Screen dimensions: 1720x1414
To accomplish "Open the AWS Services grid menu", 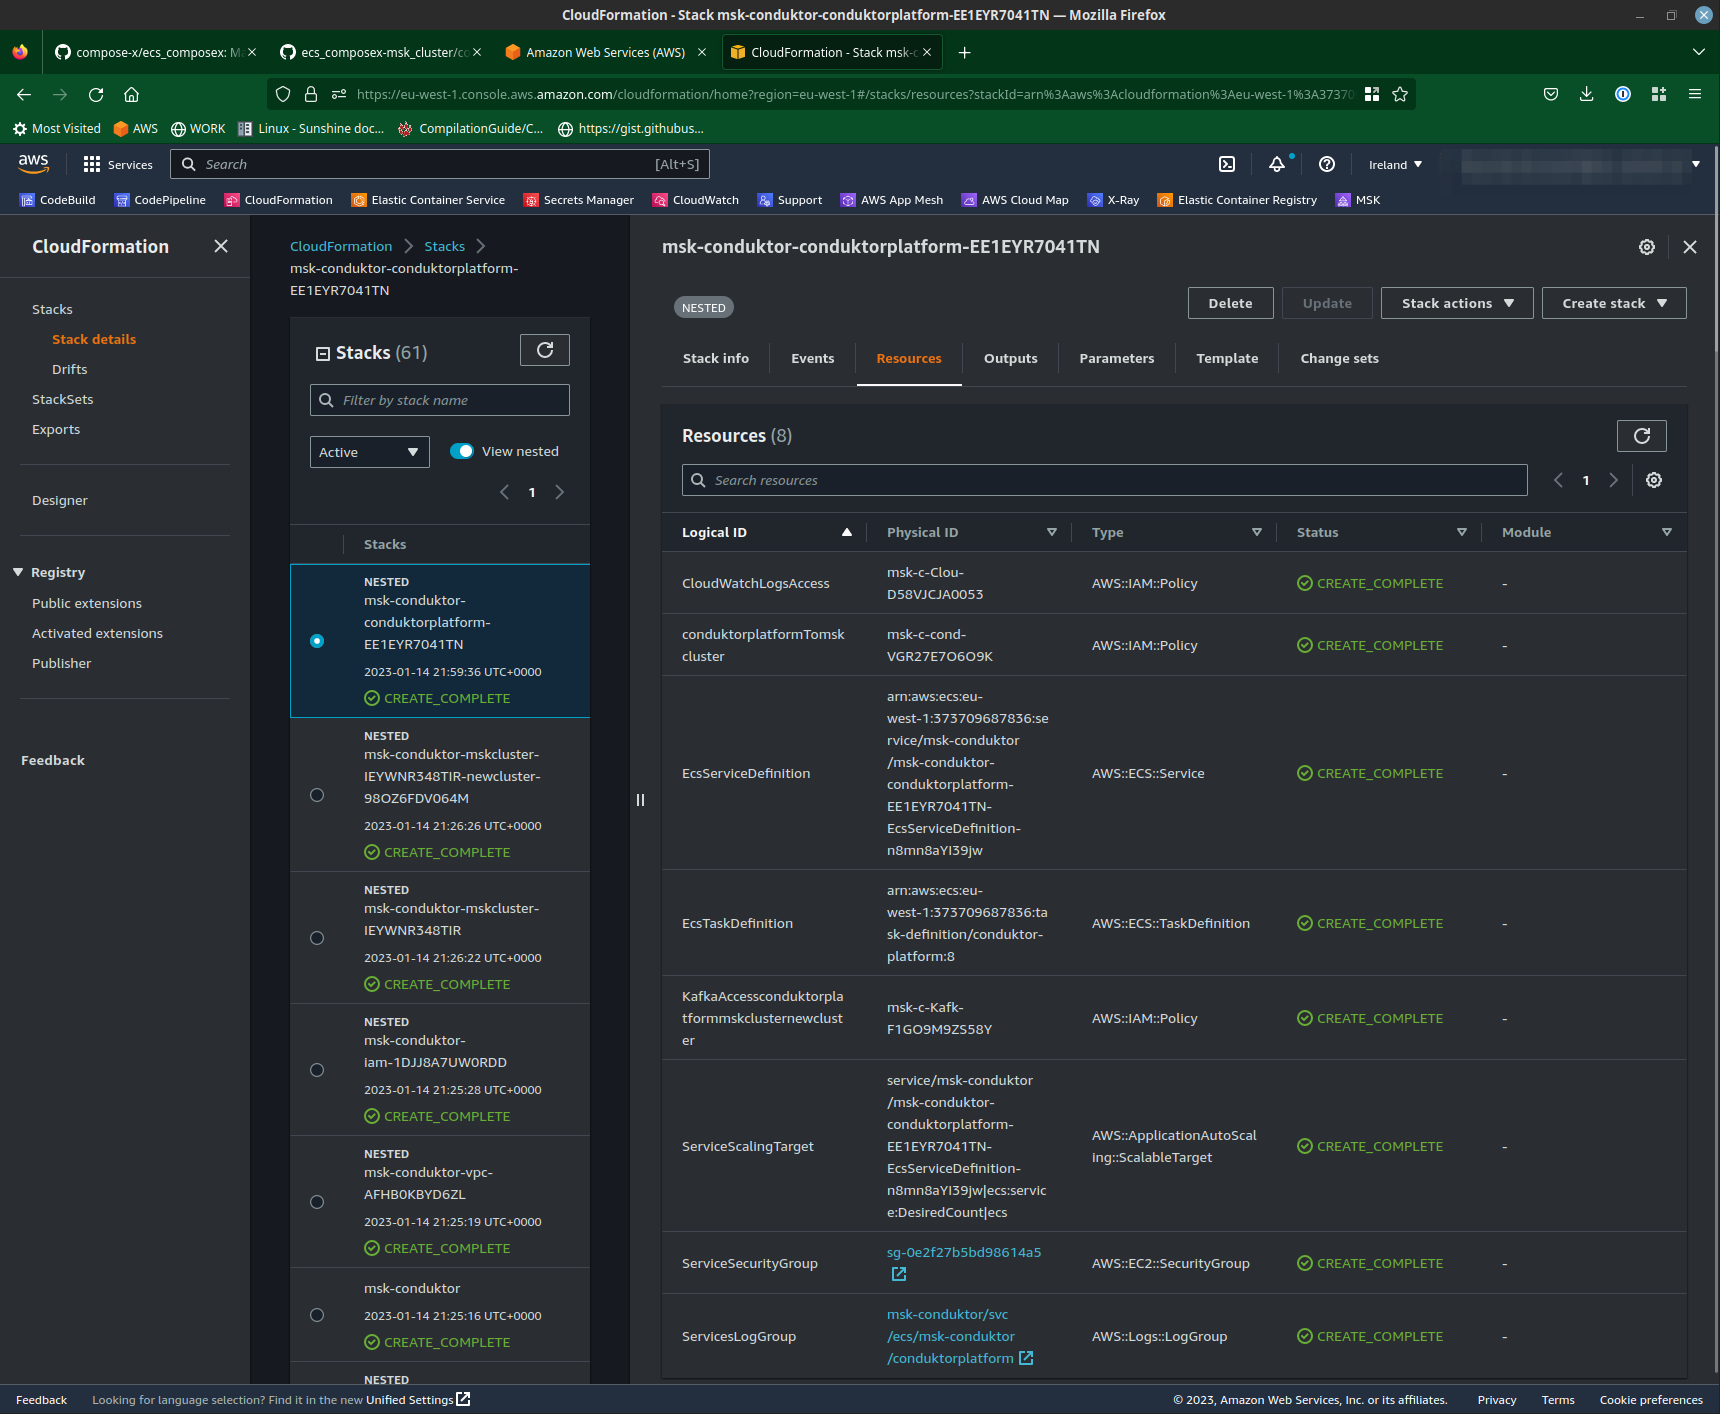I will tap(118, 164).
